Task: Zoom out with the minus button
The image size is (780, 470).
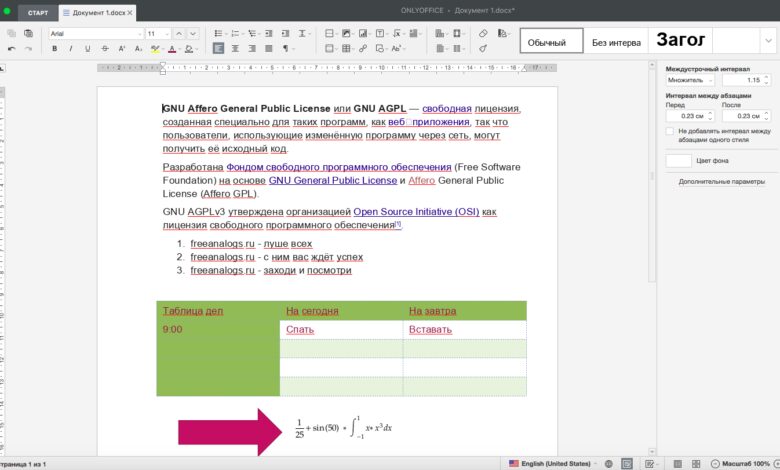Action: pyautogui.click(x=715, y=464)
